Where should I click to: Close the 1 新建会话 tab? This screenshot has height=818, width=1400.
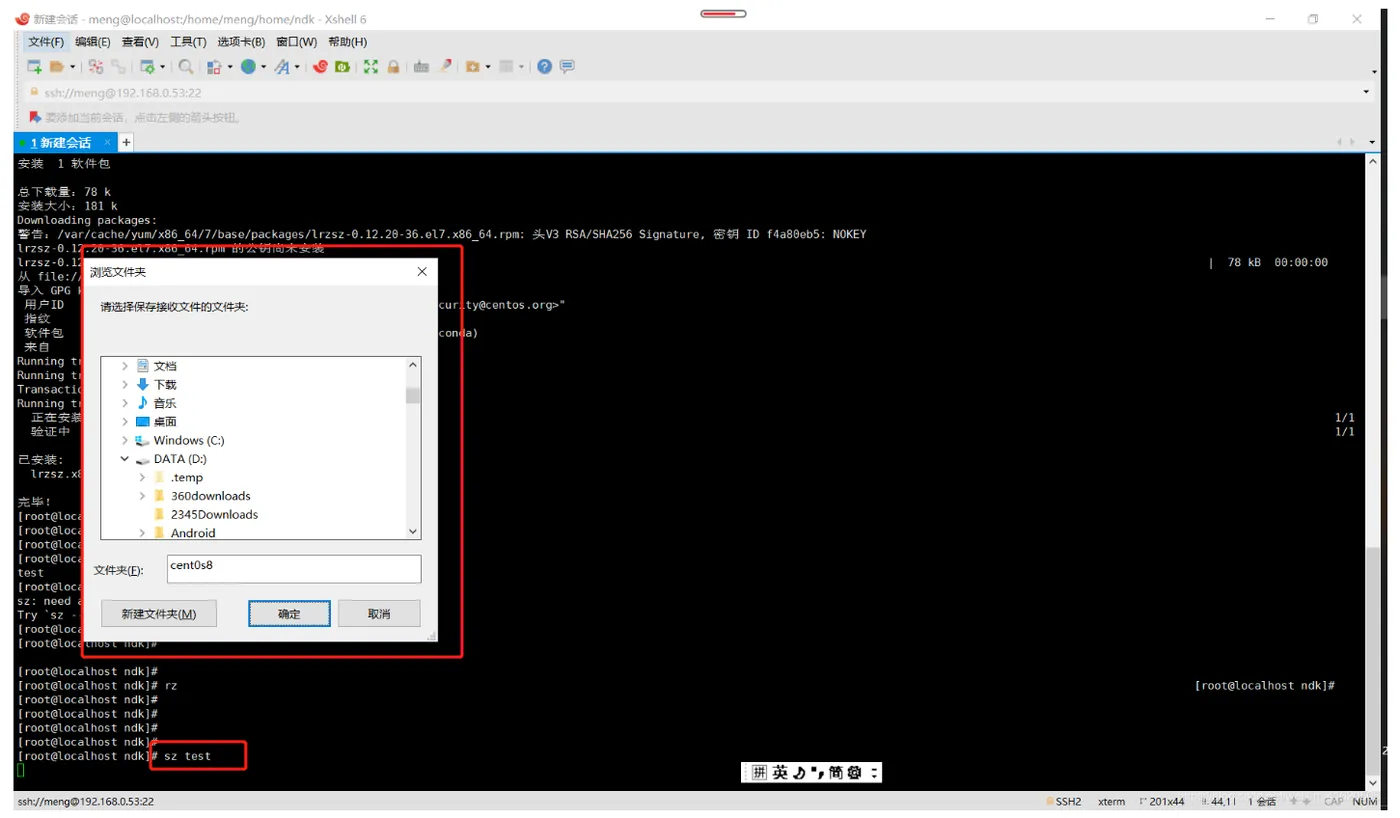tap(108, 143)
